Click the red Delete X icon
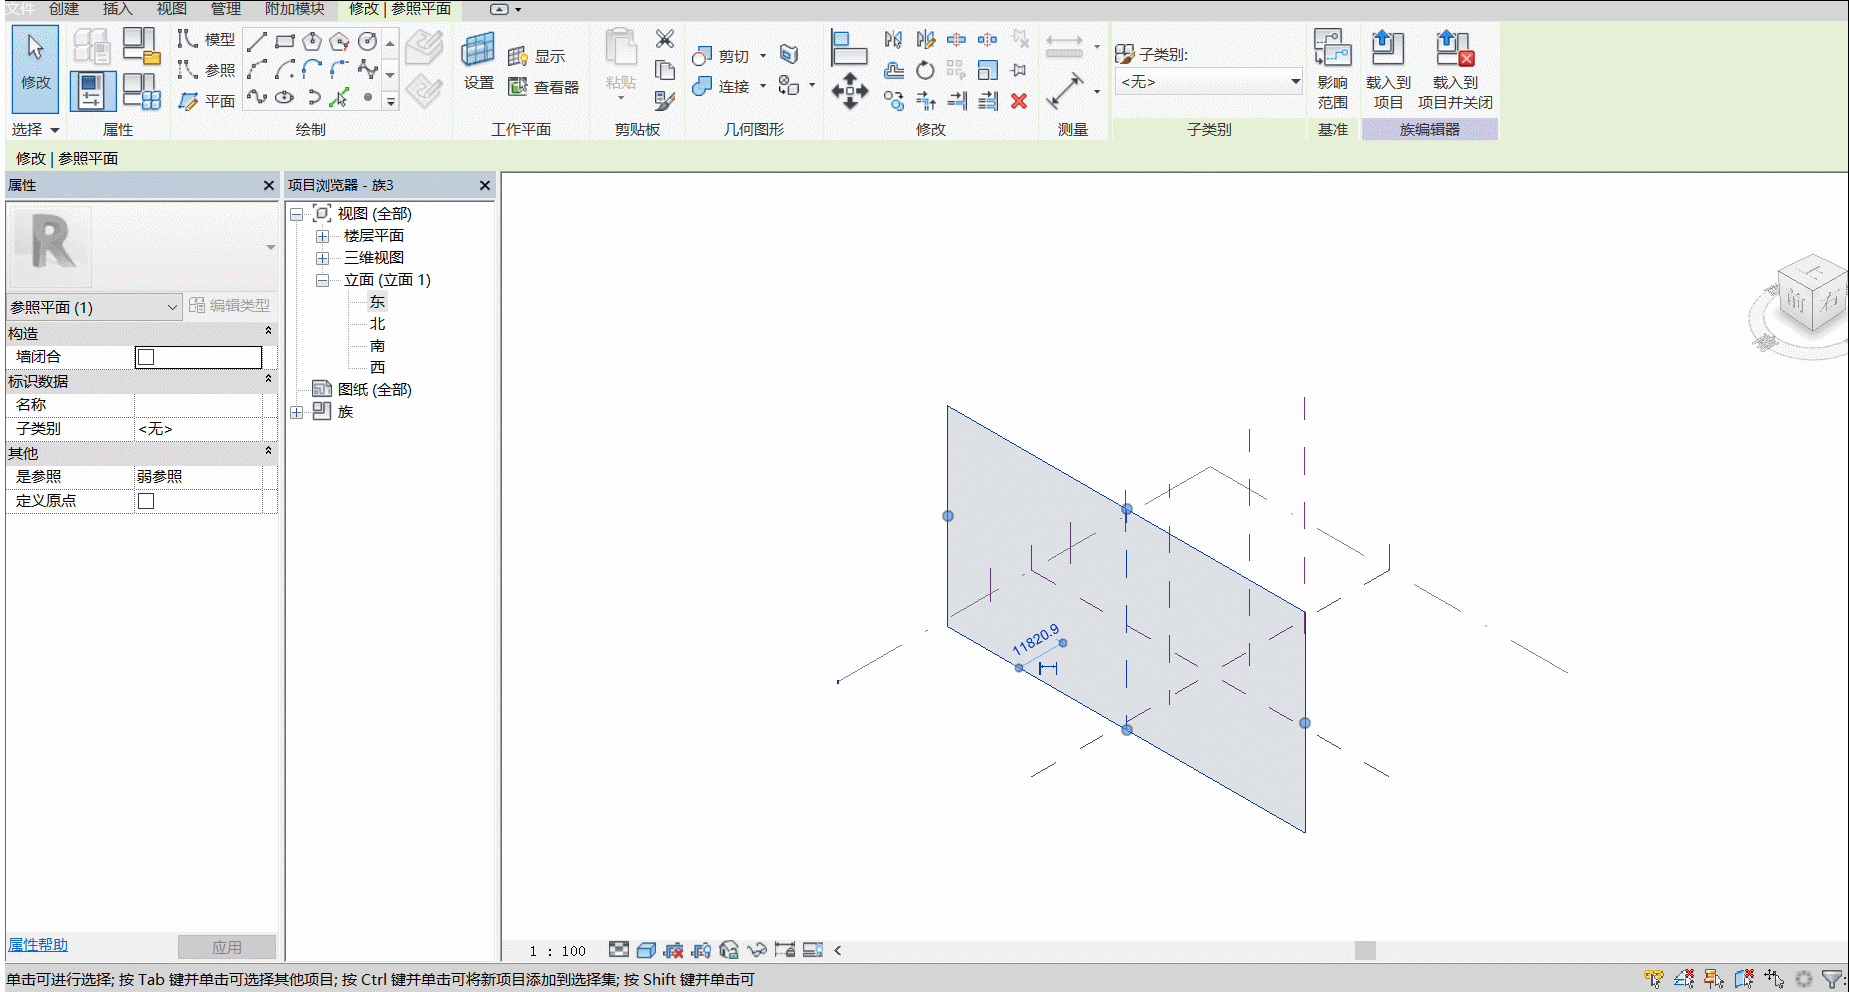Image resolution: width=1849 pixels, height=992 pixels. [1019, 100]
